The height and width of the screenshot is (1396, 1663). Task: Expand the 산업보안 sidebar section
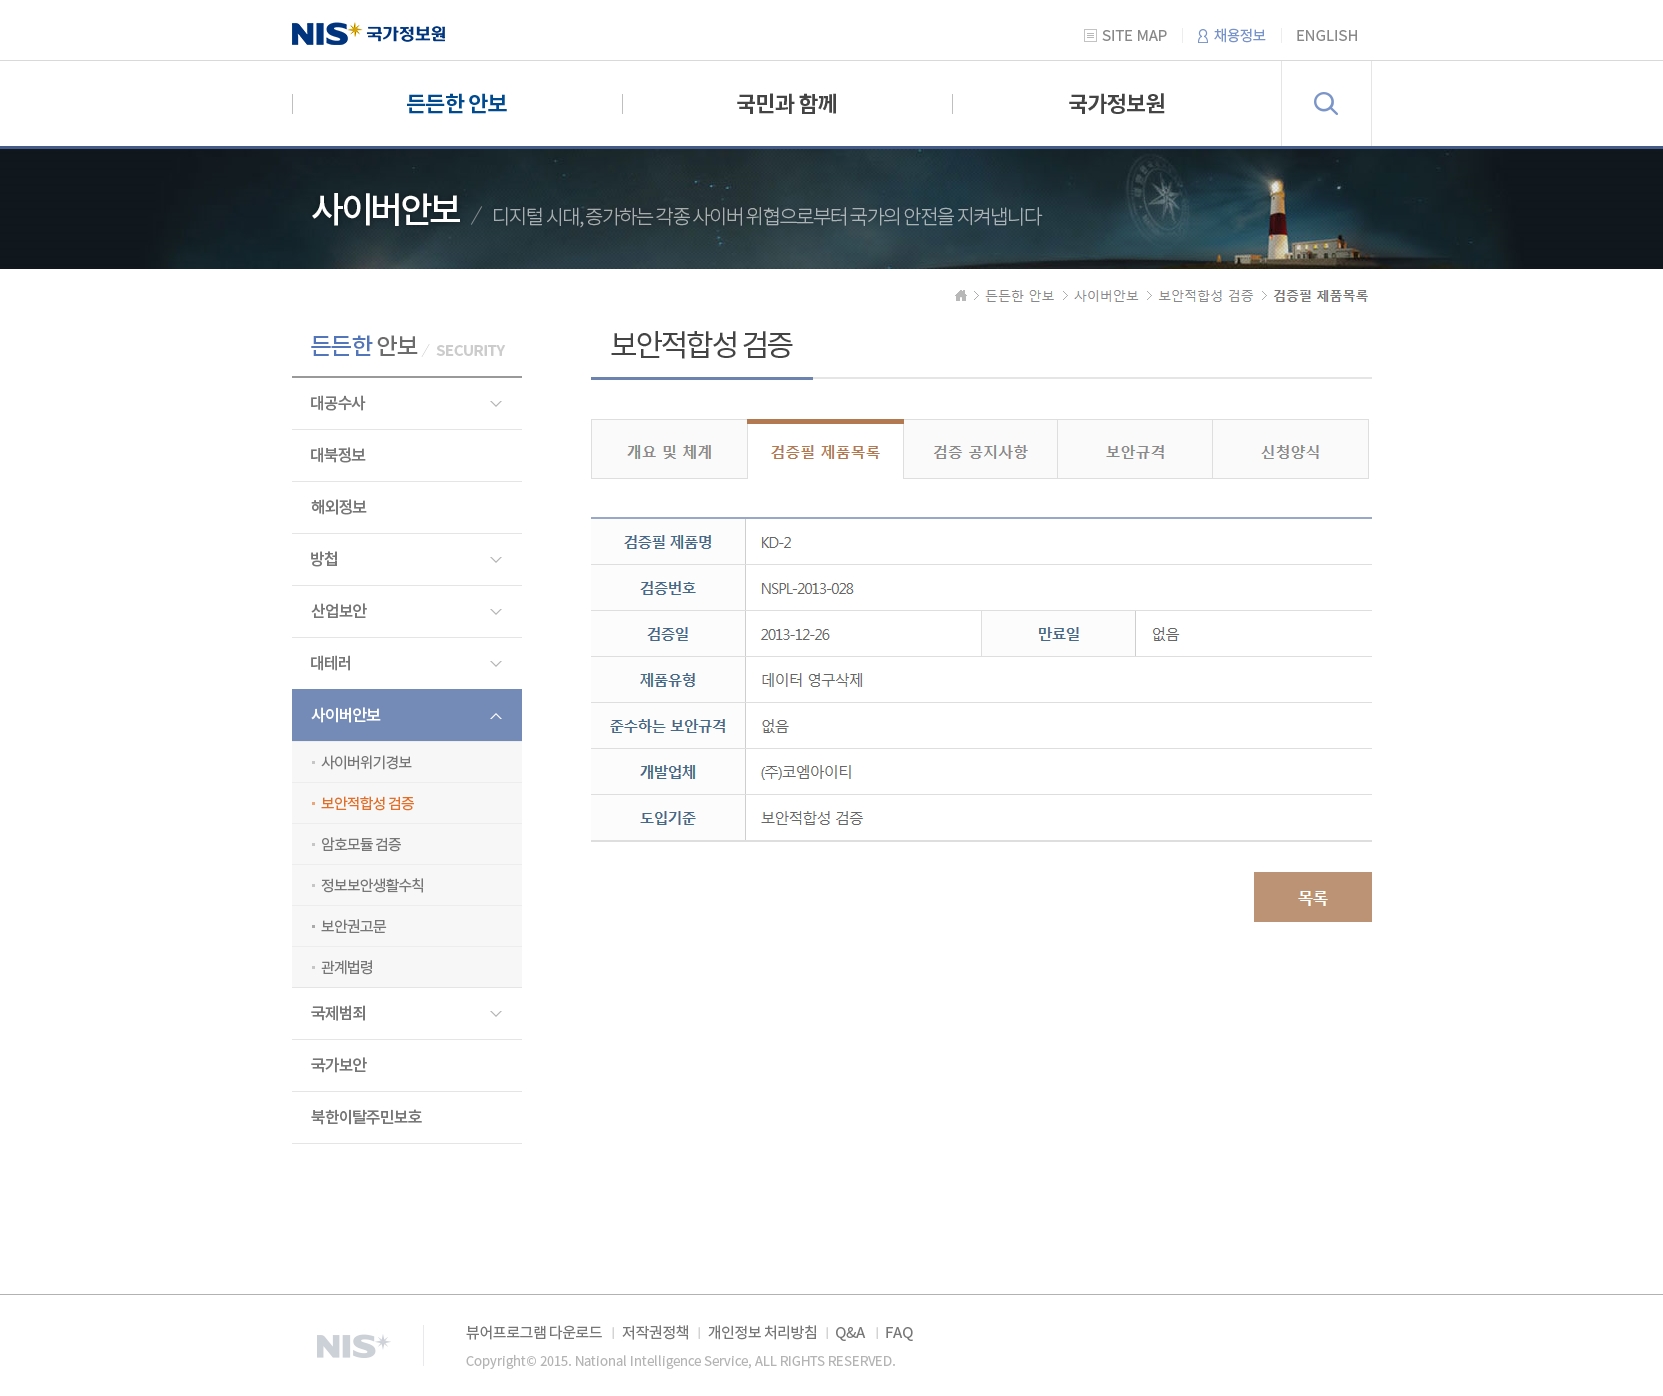coord(406,612)
